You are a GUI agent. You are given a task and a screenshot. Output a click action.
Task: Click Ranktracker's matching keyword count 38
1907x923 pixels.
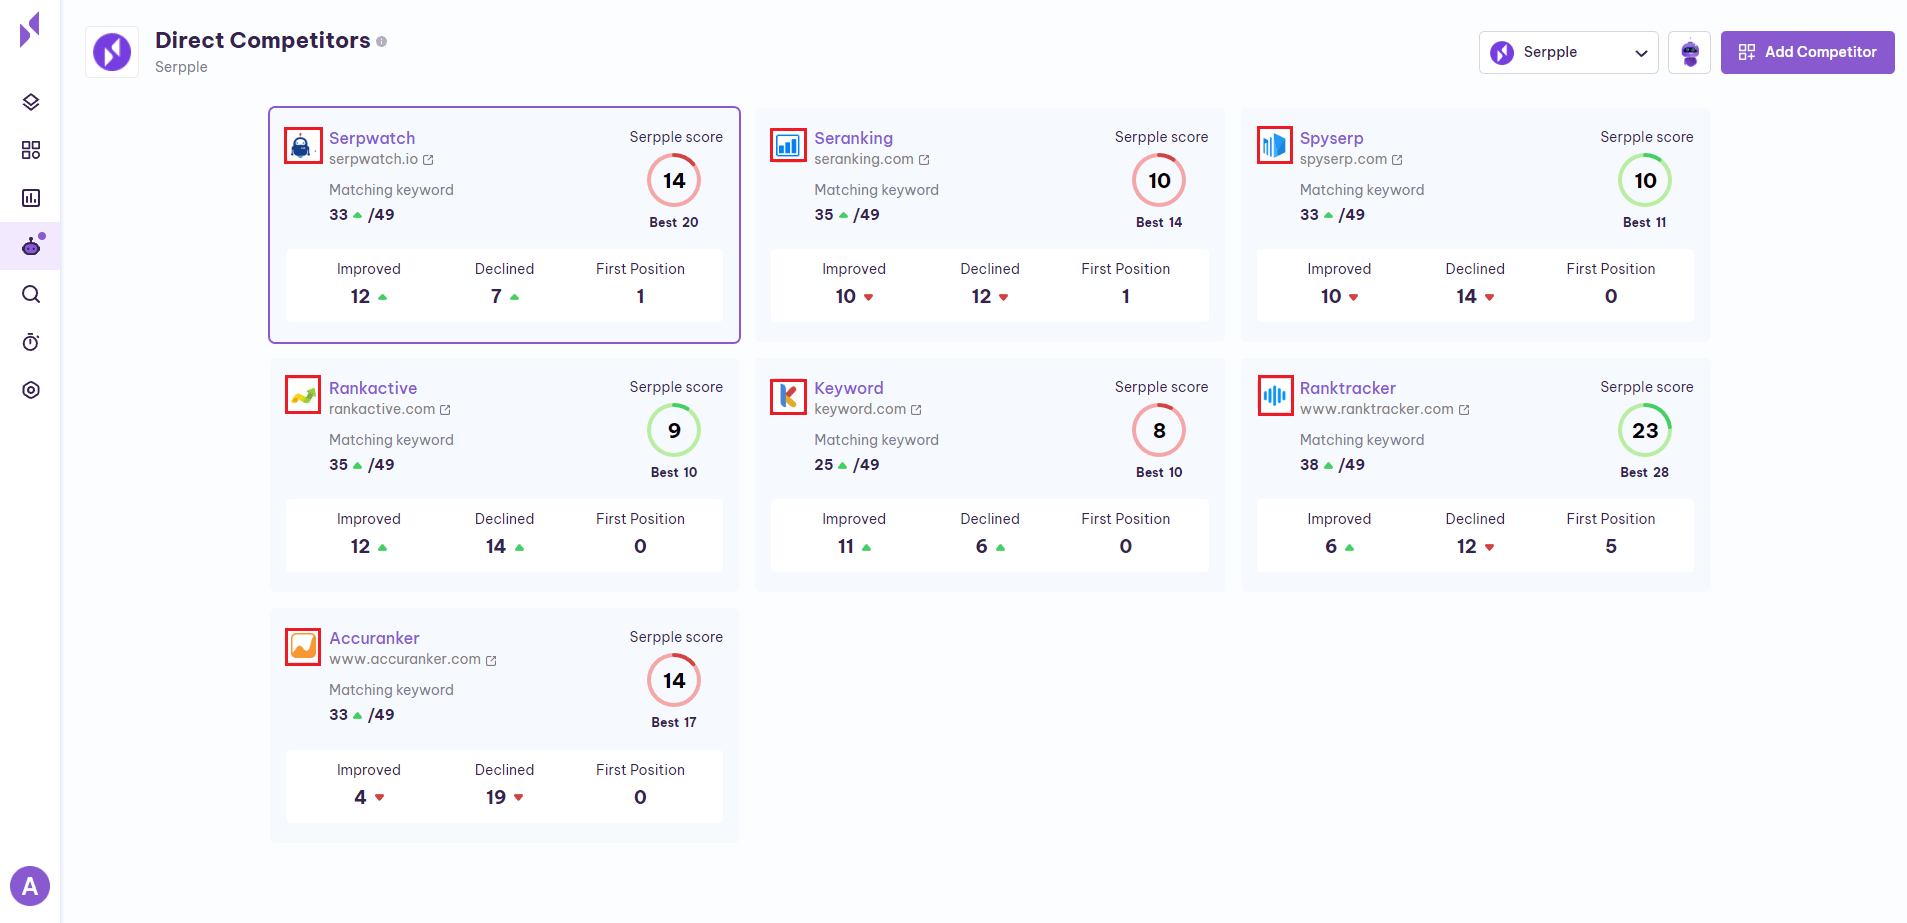tap(1309, 464)
